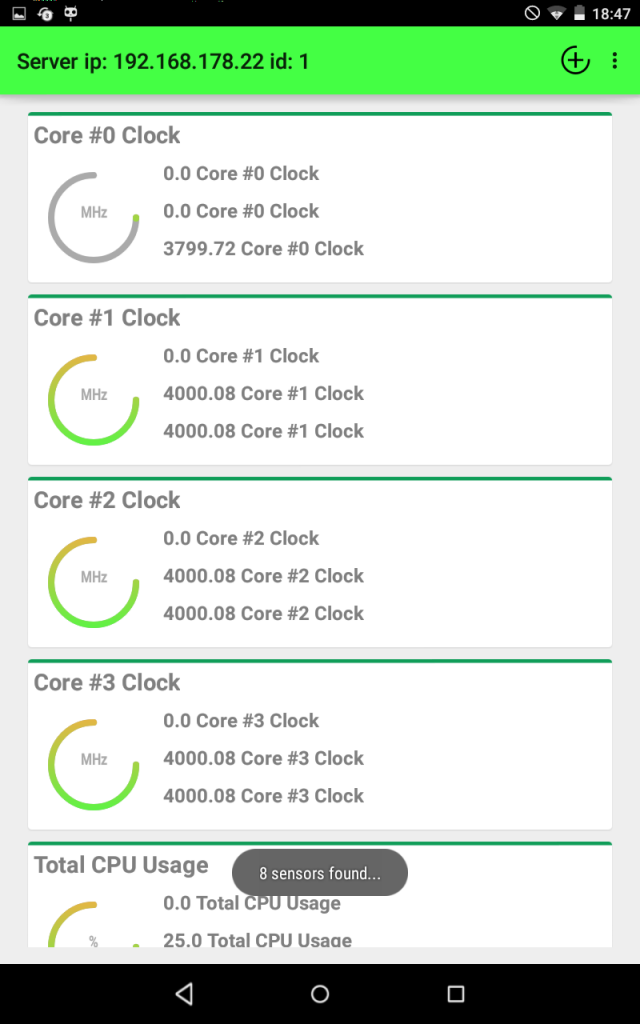Open the Total CPU Usage card title

coord(121,865)
